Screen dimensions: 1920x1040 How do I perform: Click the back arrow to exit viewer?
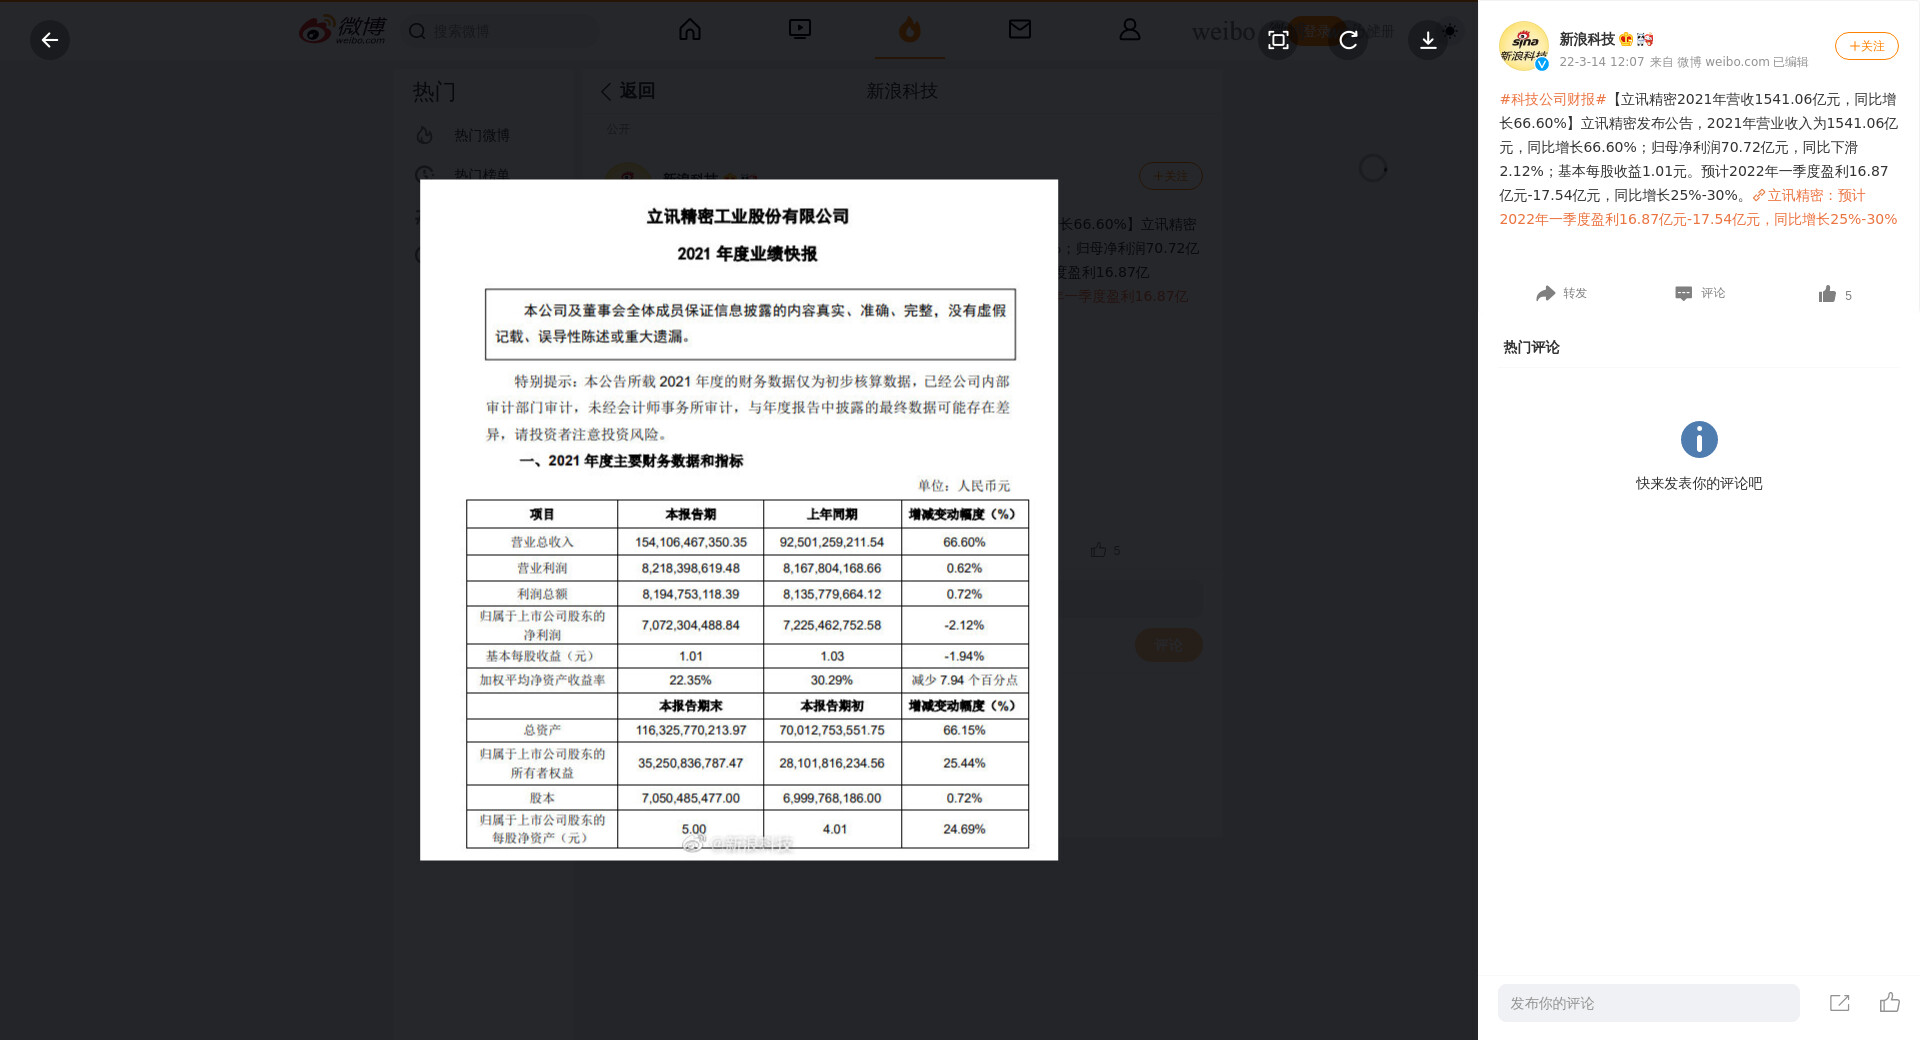tap(50, 40)
